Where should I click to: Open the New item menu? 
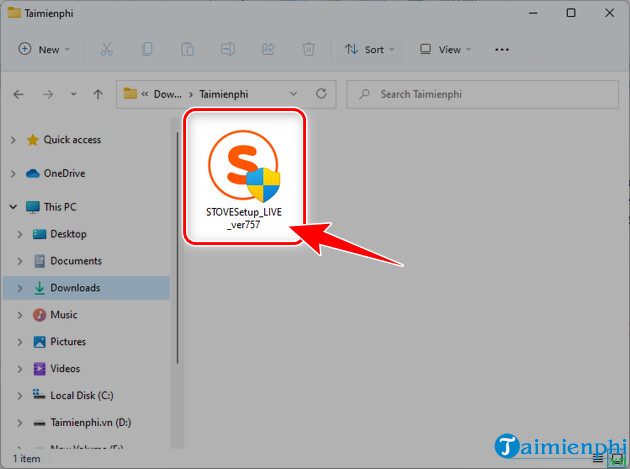(44, 49)
